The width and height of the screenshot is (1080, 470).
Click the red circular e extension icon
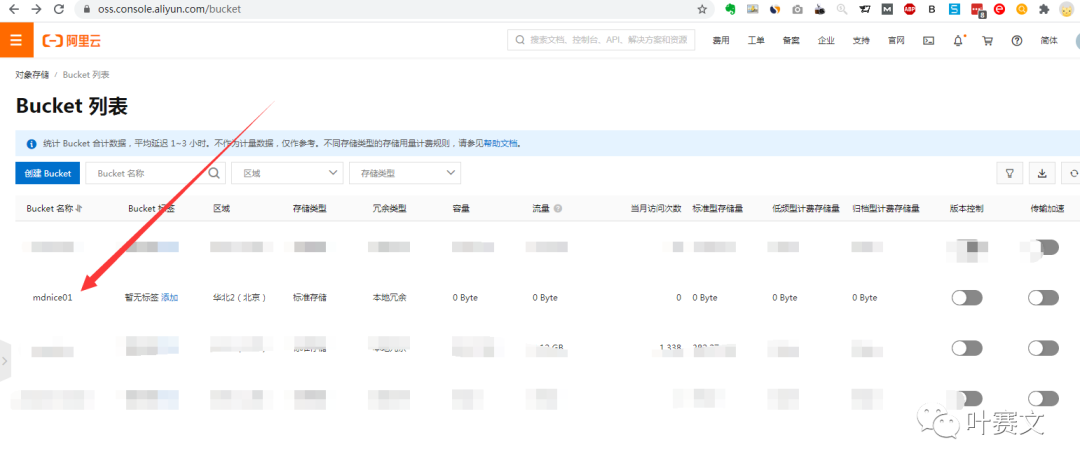pyautogui.click(x=999, y=10)
